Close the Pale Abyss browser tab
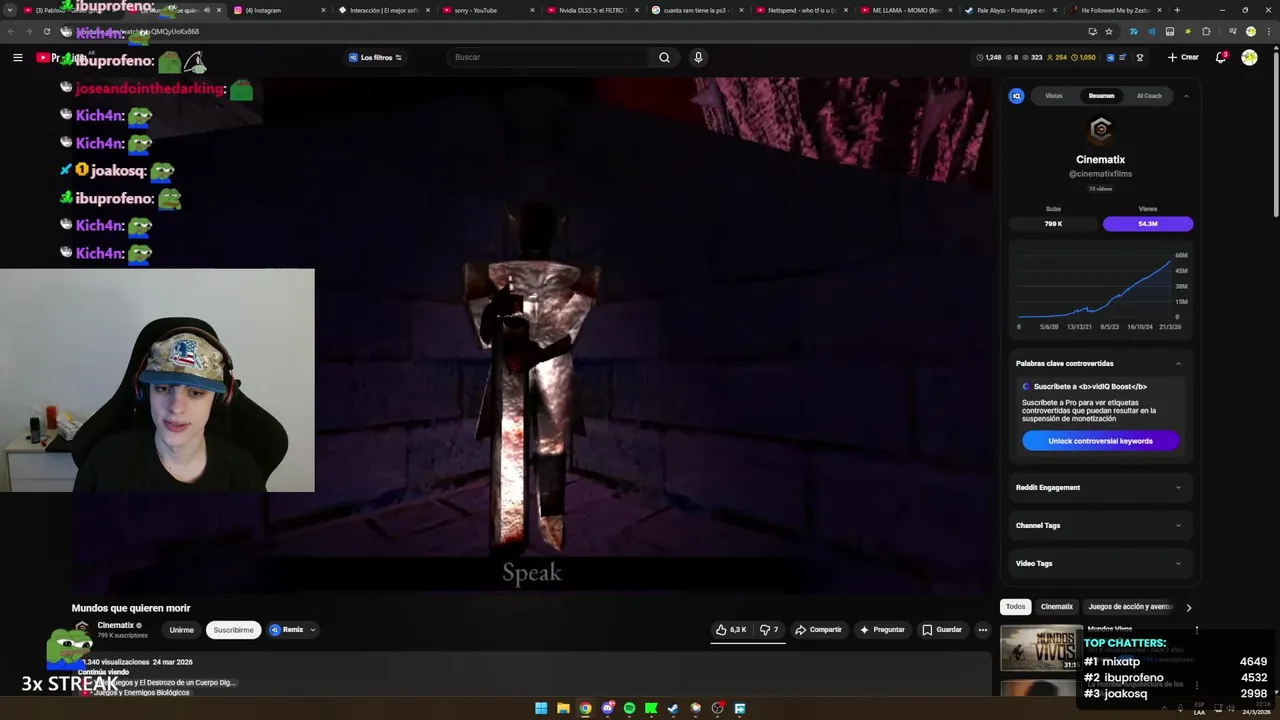Viewport: 1280px width, 720px height. click(1056, 10)
